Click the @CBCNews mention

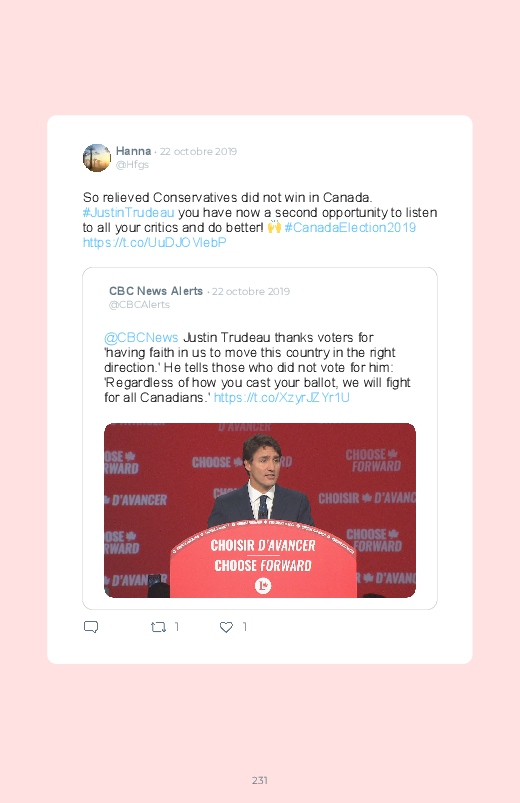pyautogui.click(x=141, y=337)
